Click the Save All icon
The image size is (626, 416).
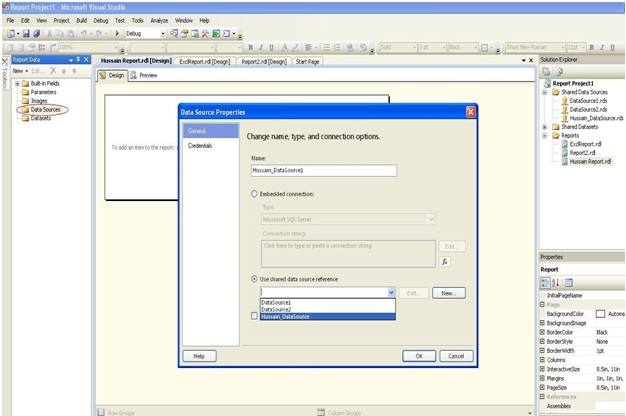[36, 34]
